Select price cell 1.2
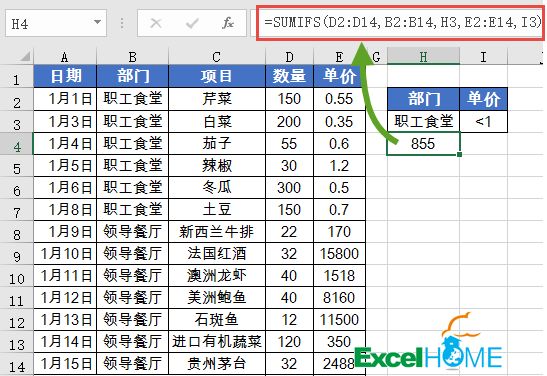This screenshot has height=376, width=547. pyautogui.click(x=339, y=165)
